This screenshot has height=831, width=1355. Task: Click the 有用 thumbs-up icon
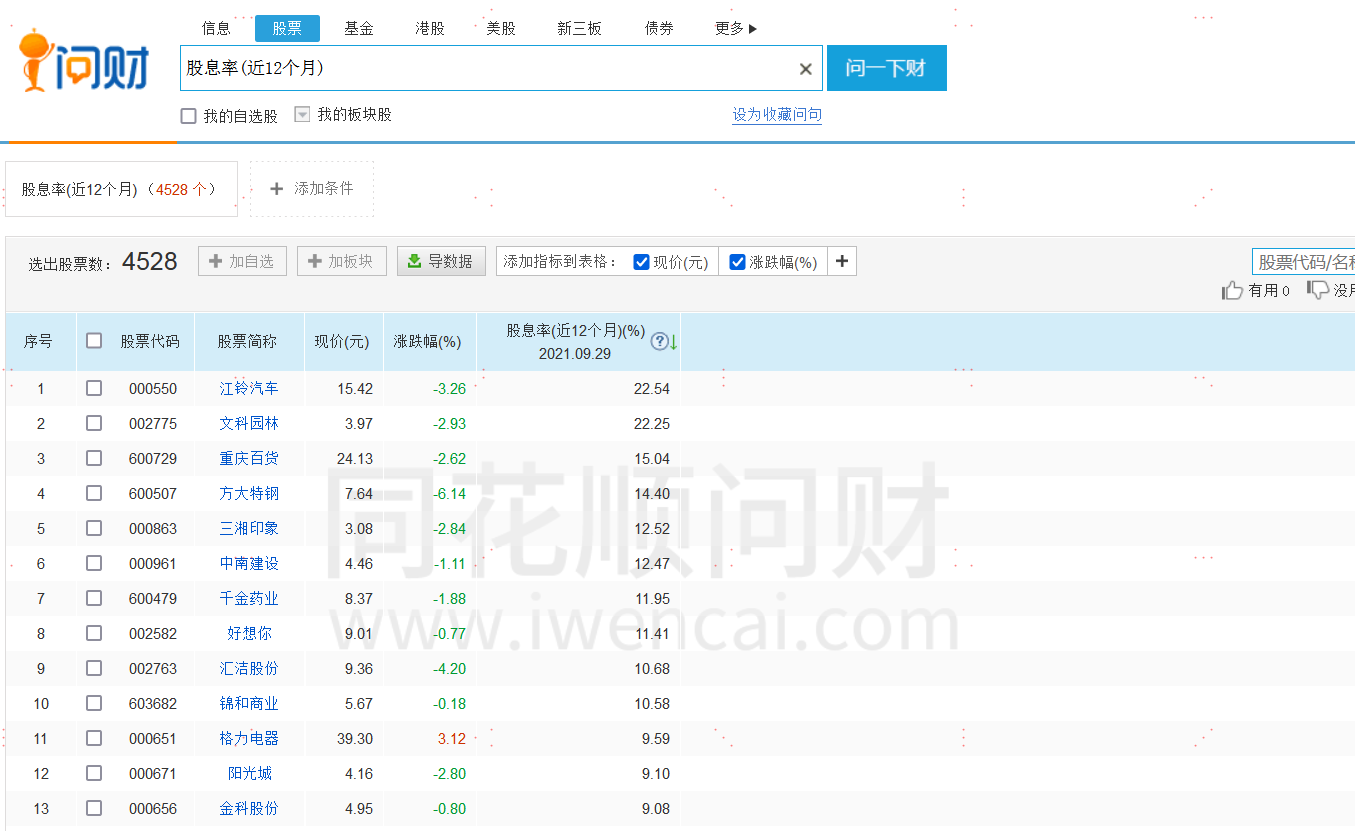(1232, 290)
